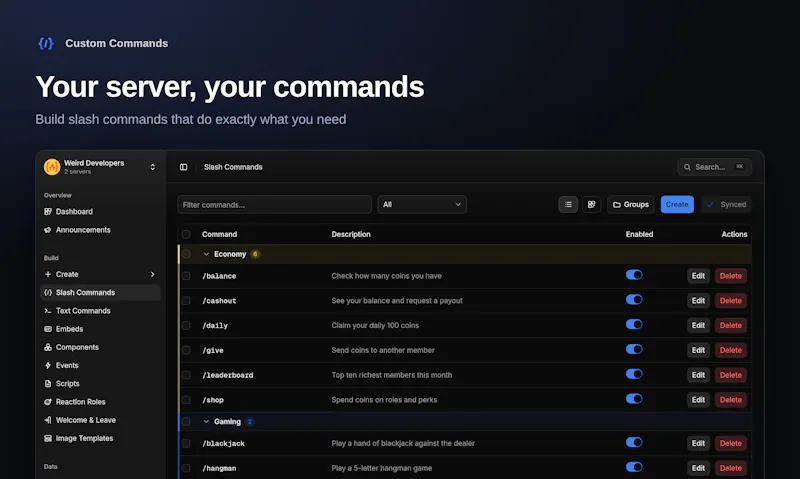Screen dimensions: 800x479
Task: Disable the /balance command toggle
Action: click(634, 275)
